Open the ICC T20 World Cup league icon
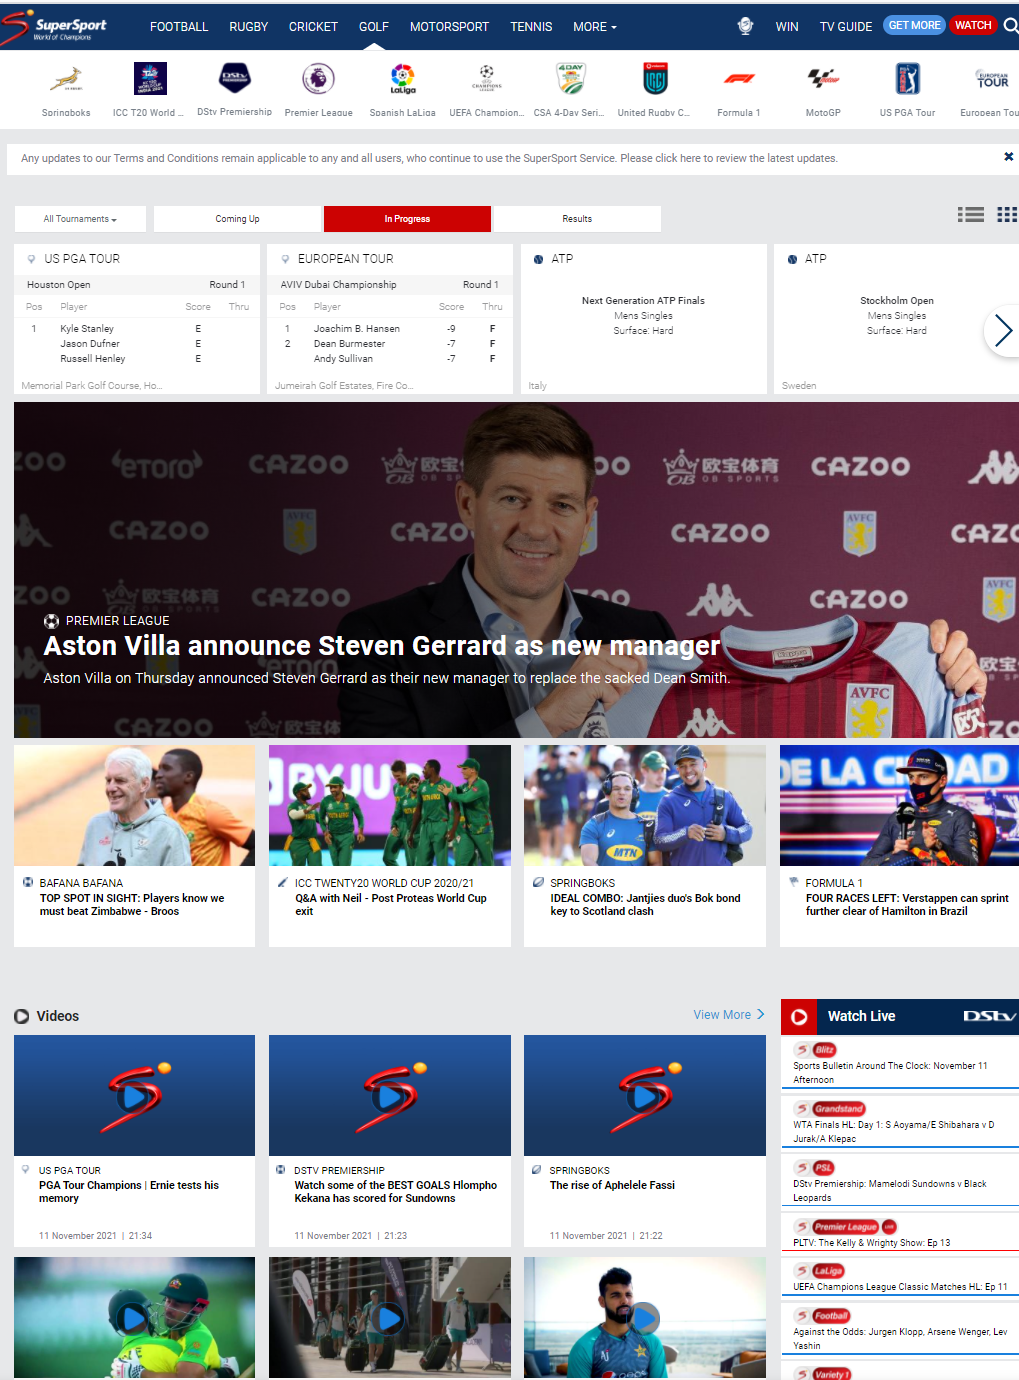Viewport: 1019px width, 1380px height. [x=150, y=78]
